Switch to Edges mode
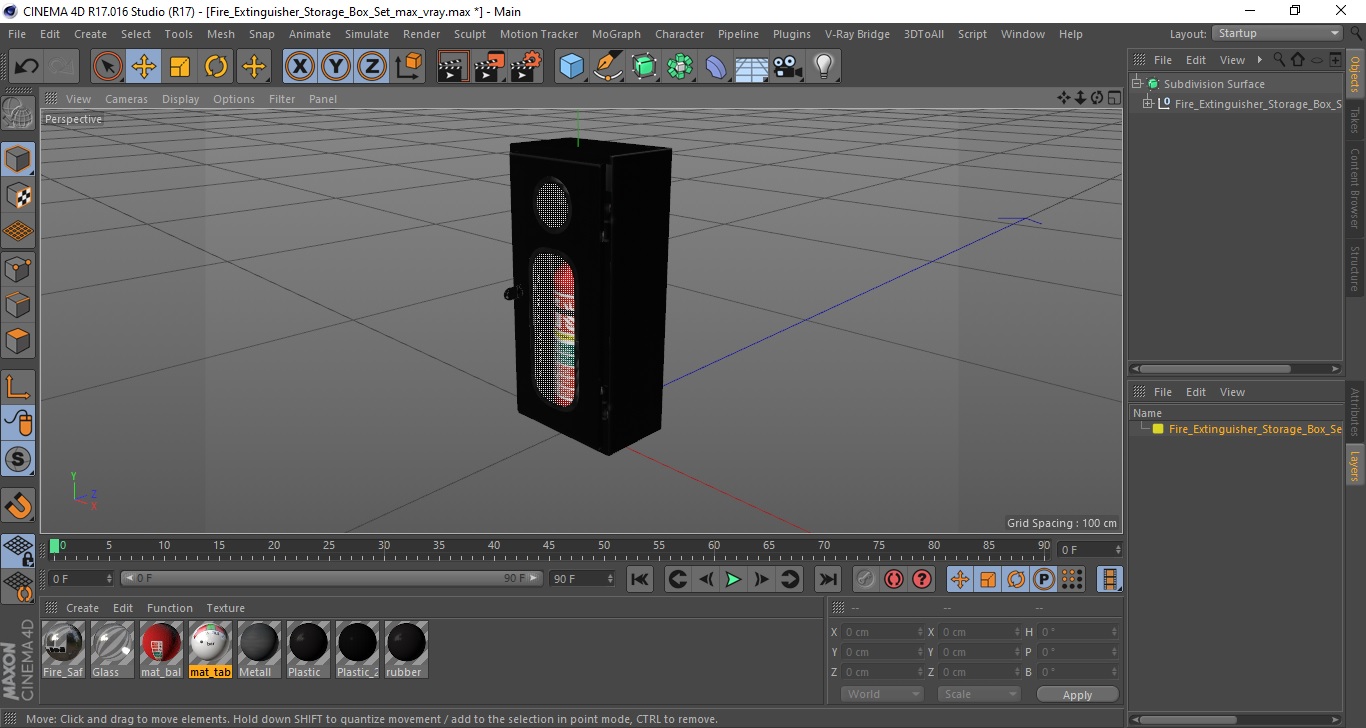 point(18,304)
